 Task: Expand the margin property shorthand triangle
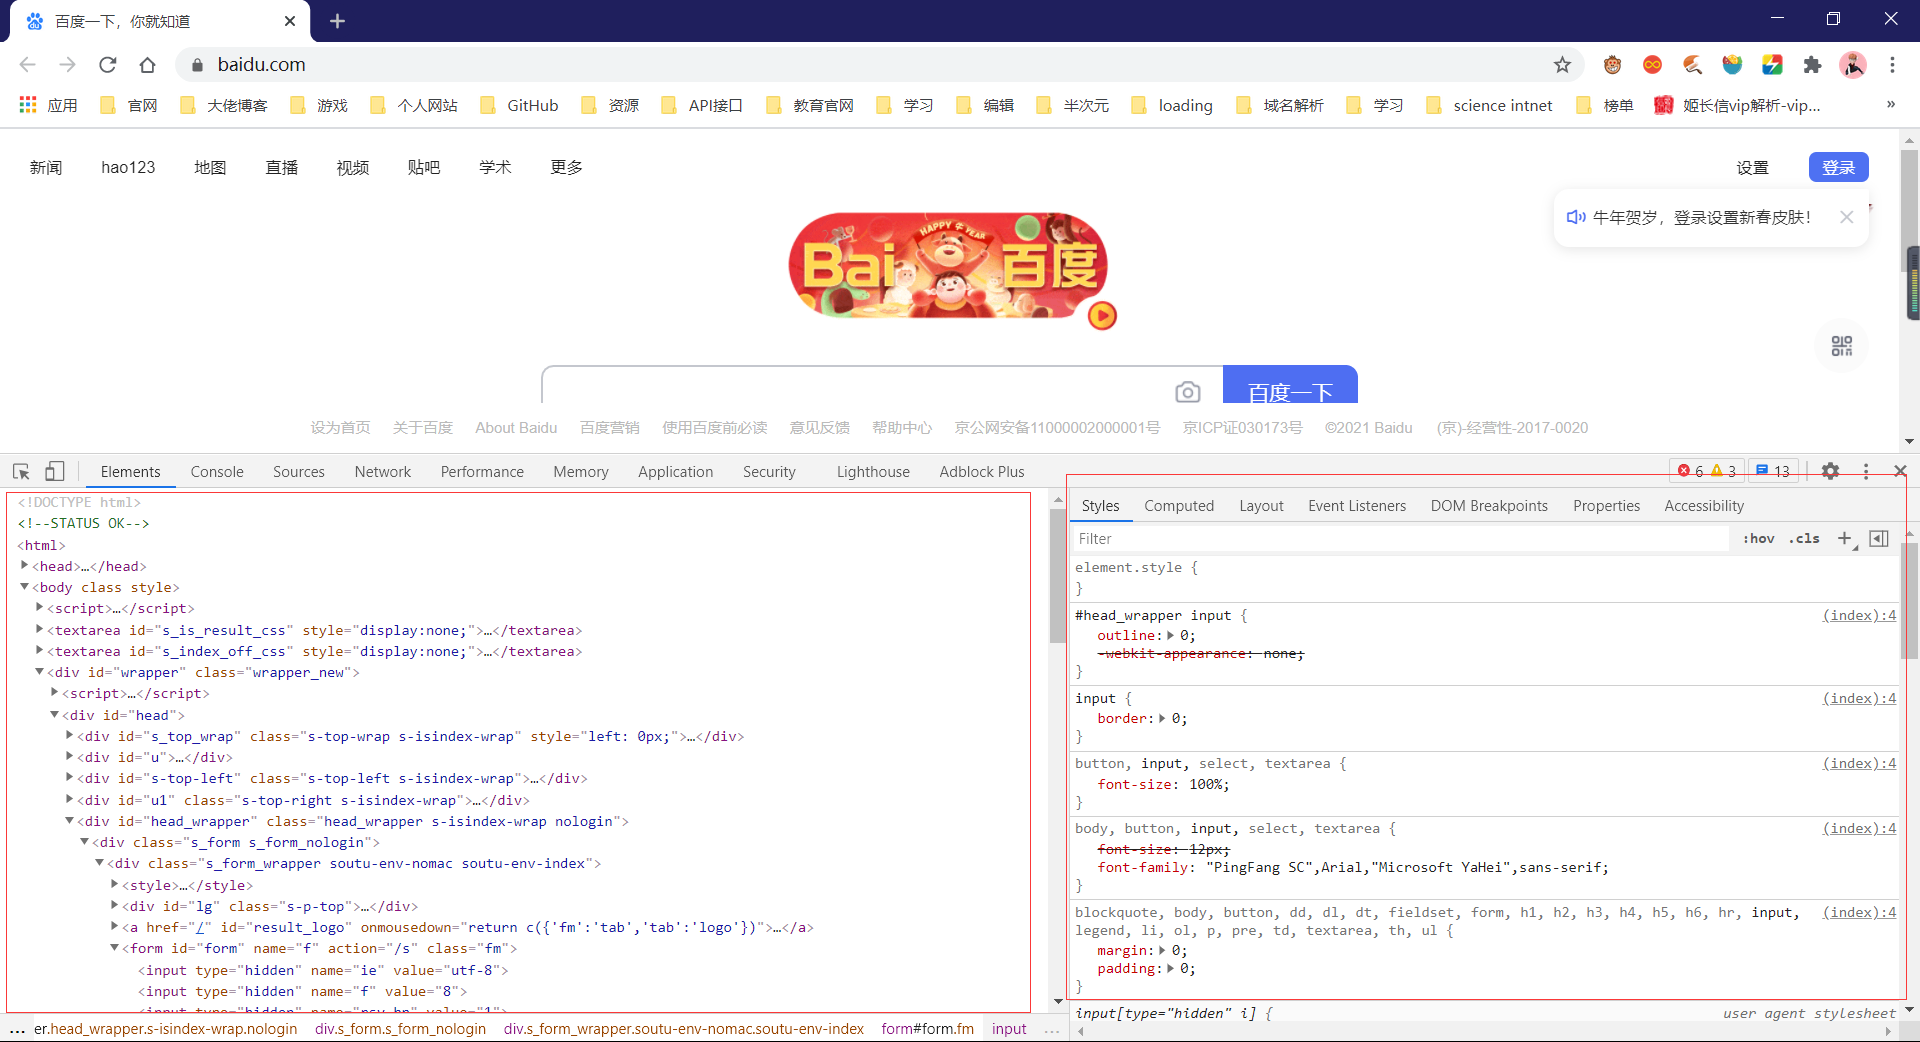tap(1164, 950)
